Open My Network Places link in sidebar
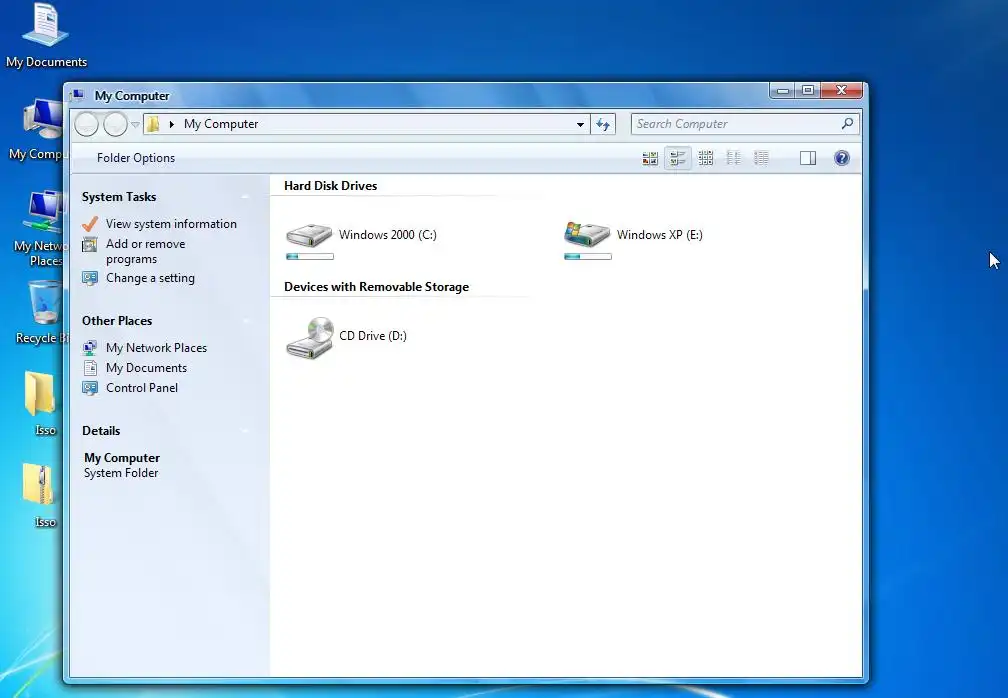1008x698 pixels. pos(156,348)
